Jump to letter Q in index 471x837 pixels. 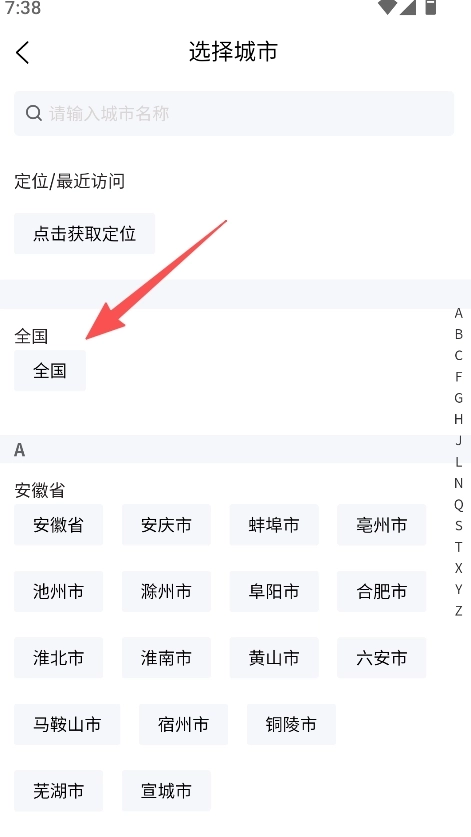[458, 504]
